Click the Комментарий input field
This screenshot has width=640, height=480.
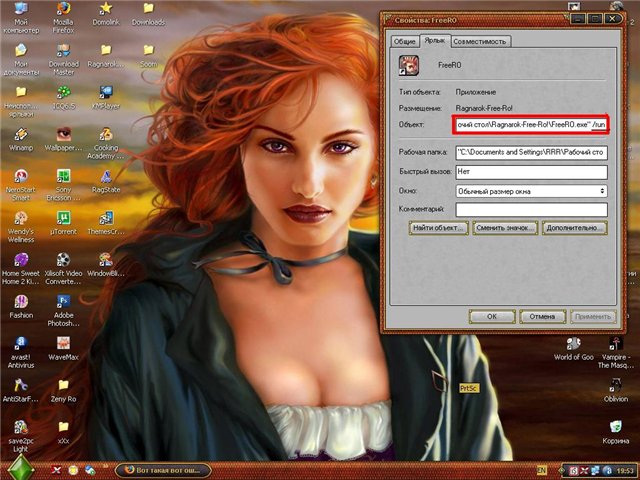click(x=531, y=210)
